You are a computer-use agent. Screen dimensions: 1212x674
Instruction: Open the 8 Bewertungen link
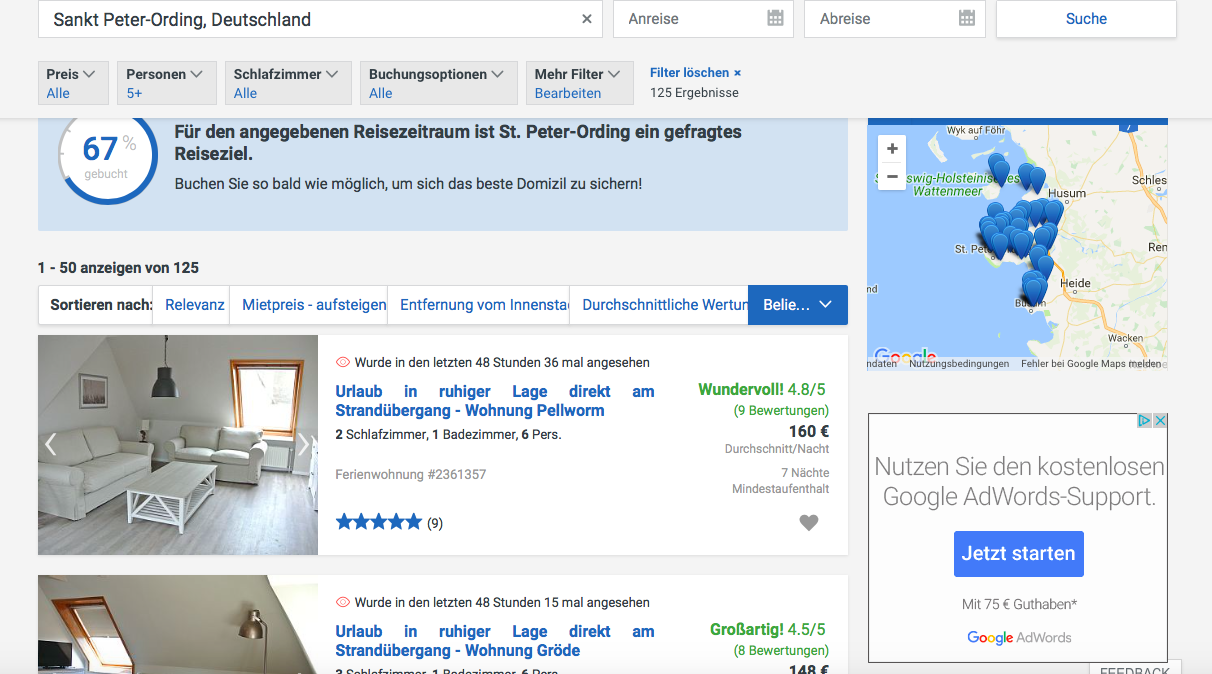[781, 651]
